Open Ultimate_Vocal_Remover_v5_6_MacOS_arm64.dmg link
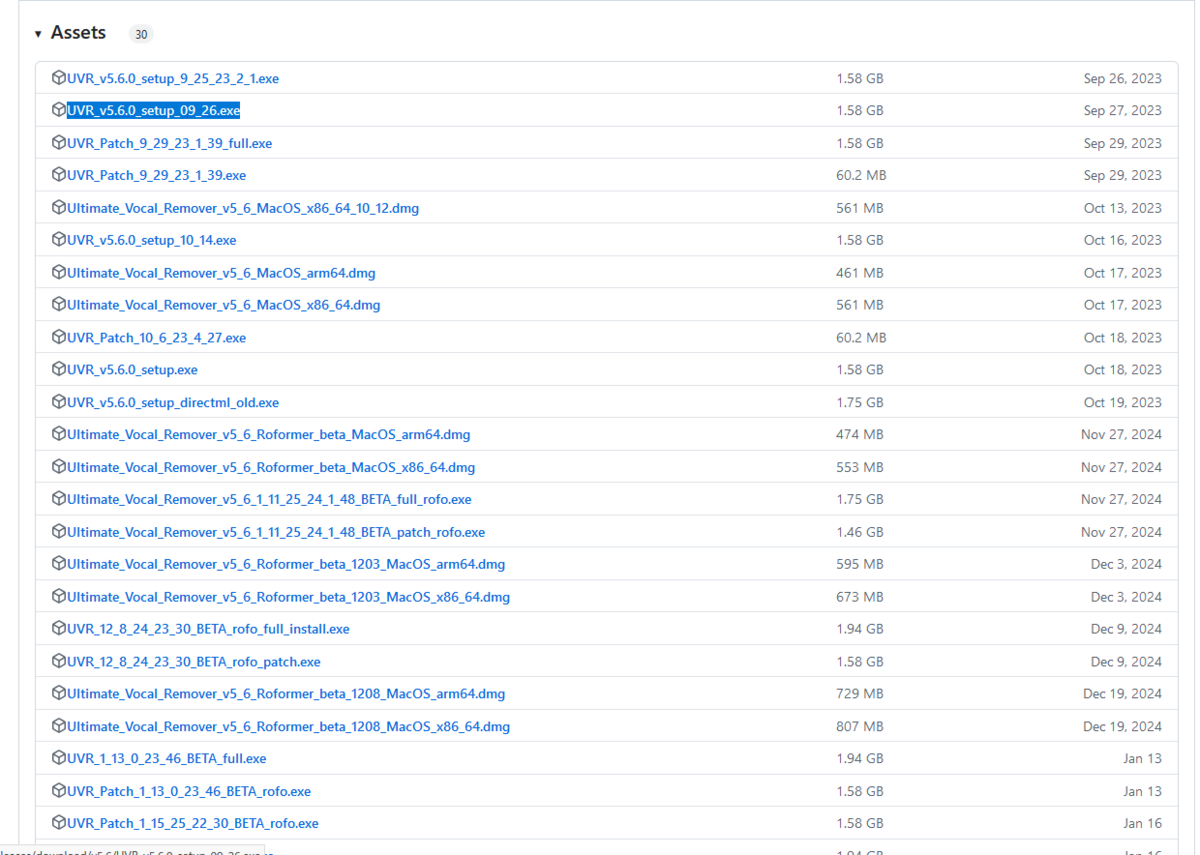Image resolution: width=1200 pixels, height=855 pixels. pyautogui.click(x=221, y=273)
